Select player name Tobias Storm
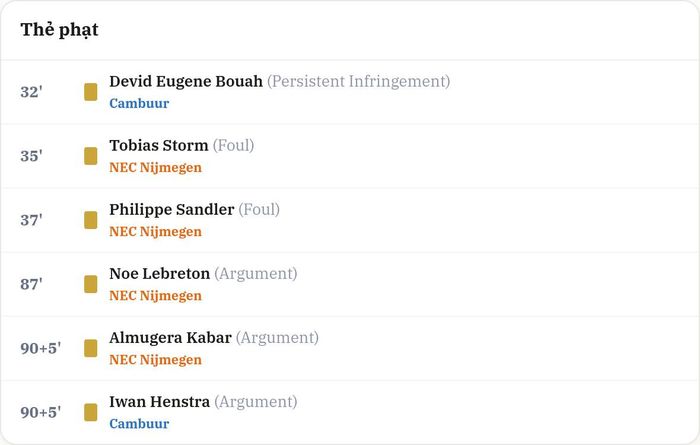The height and width of the screenshot is (445, 700). tap(159, 146)
